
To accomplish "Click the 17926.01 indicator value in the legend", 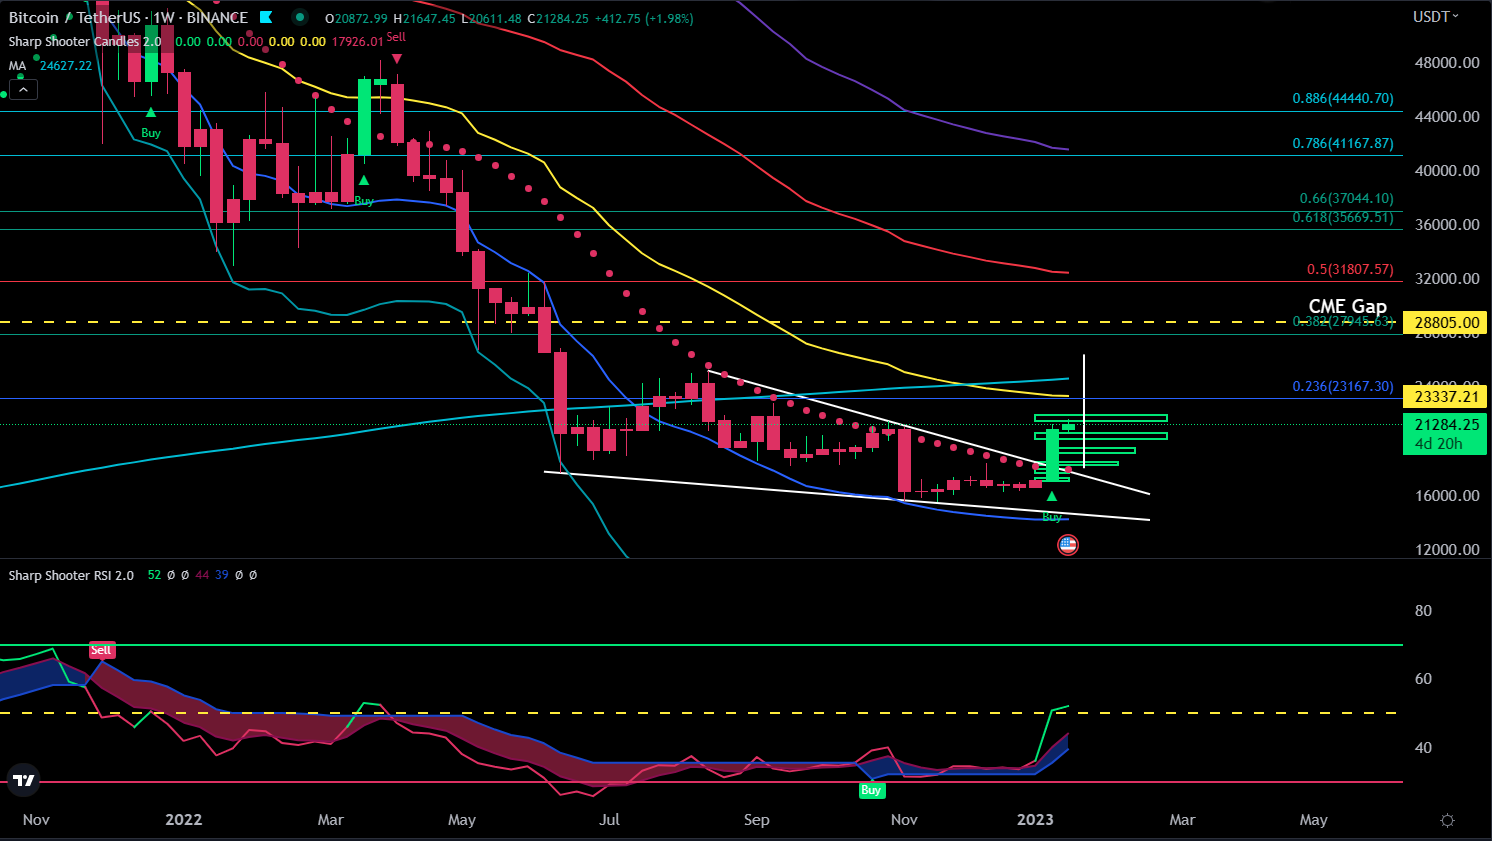I will (x=357, y=41).
